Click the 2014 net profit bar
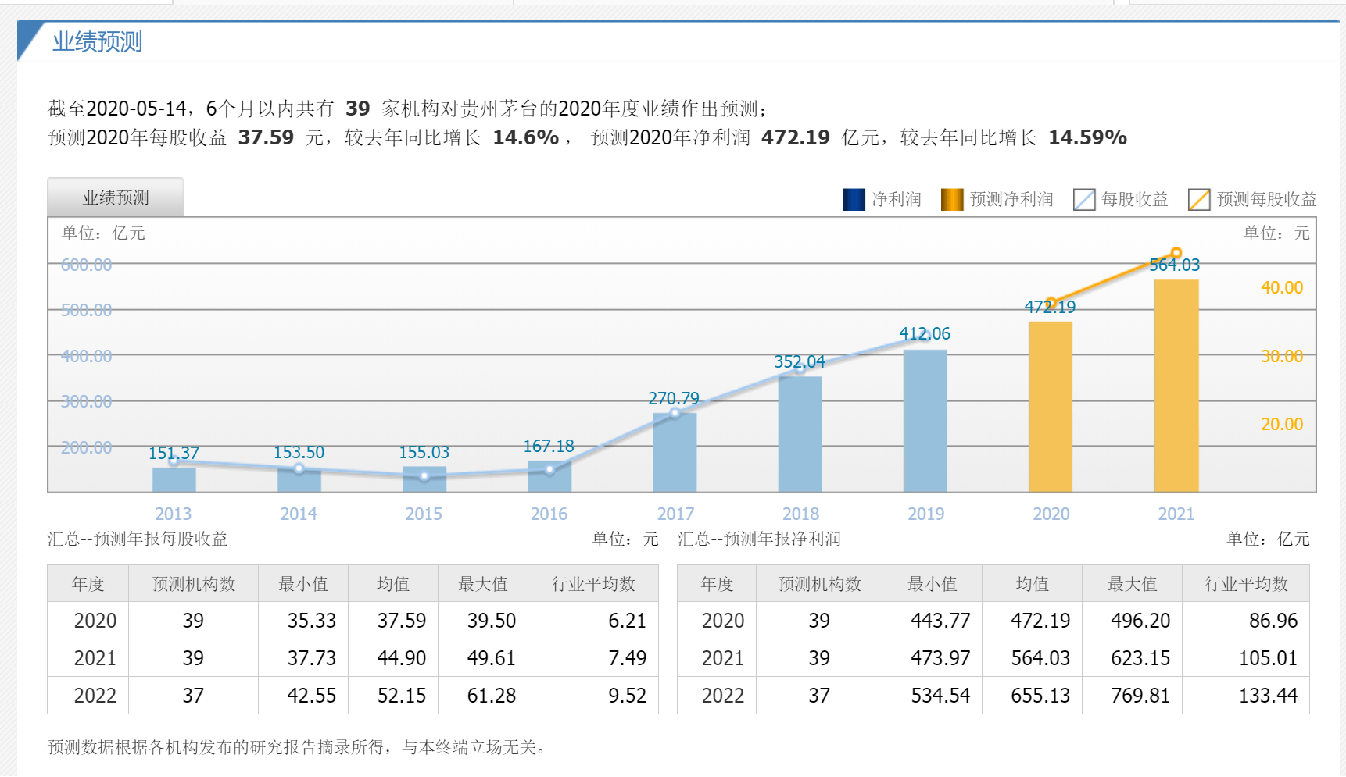 [x=299, y=479]
